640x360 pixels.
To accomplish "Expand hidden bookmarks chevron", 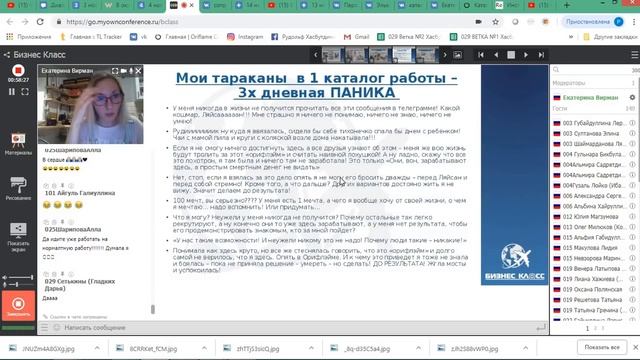I will click(x=571, y=37).
